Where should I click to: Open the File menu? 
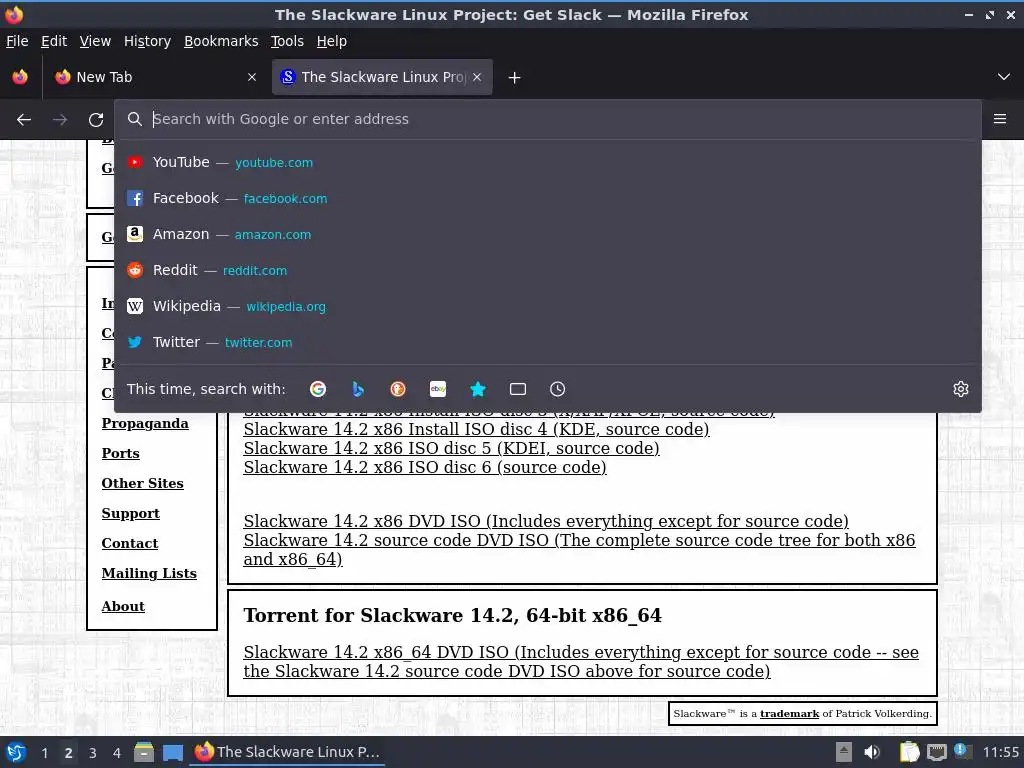pyautogui.click(x=17, y=41)
